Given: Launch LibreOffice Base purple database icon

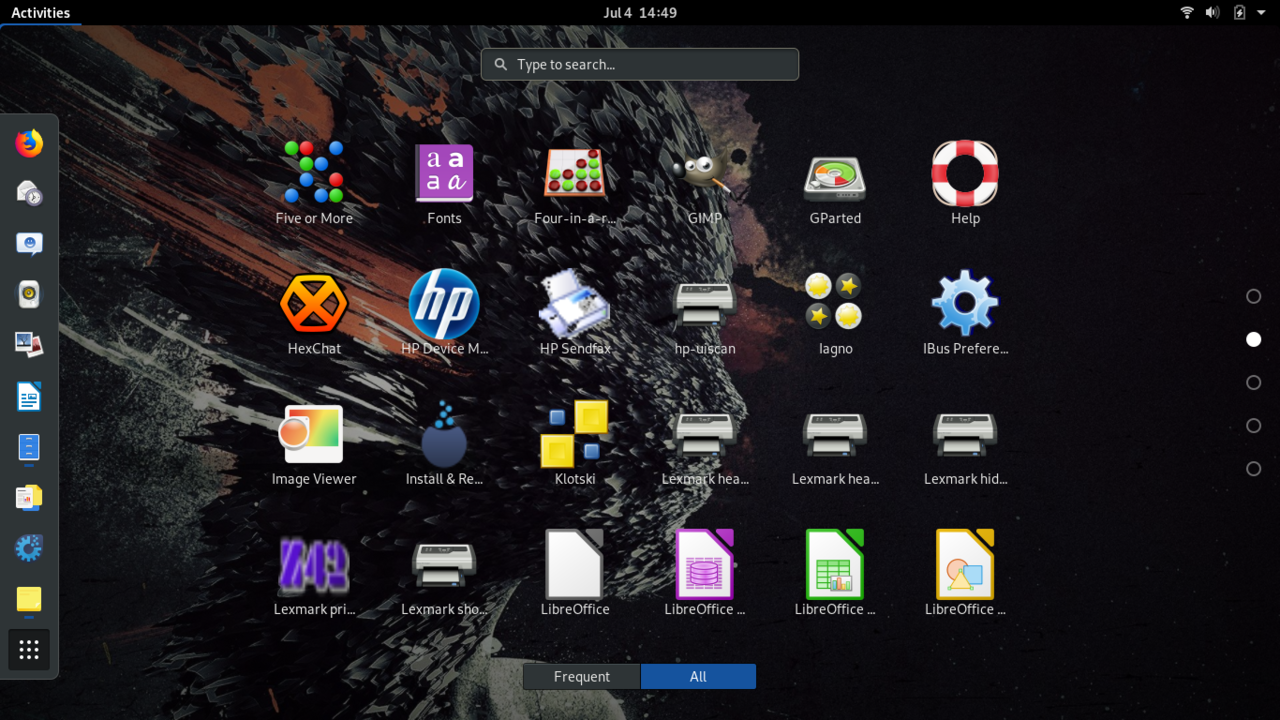Looking at the screenshot, I should (705, 573).
